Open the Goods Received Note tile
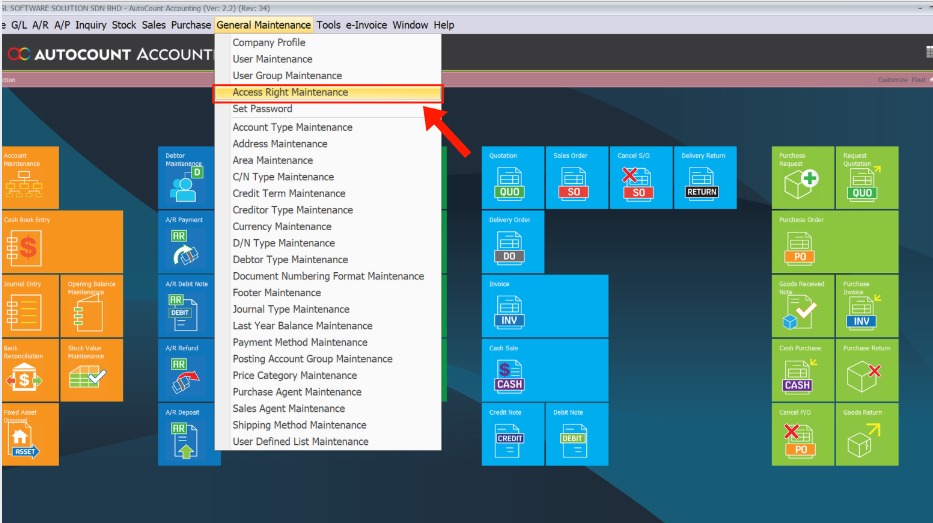933x523 pixels. tap(803, 306)
